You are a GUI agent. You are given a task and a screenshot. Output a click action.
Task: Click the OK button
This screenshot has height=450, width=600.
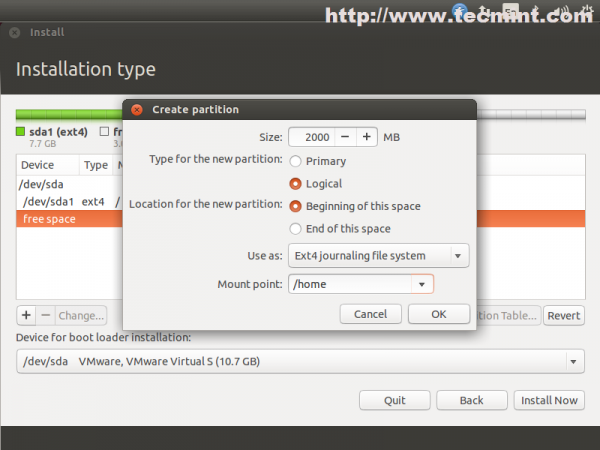click(x=439, y=314)
